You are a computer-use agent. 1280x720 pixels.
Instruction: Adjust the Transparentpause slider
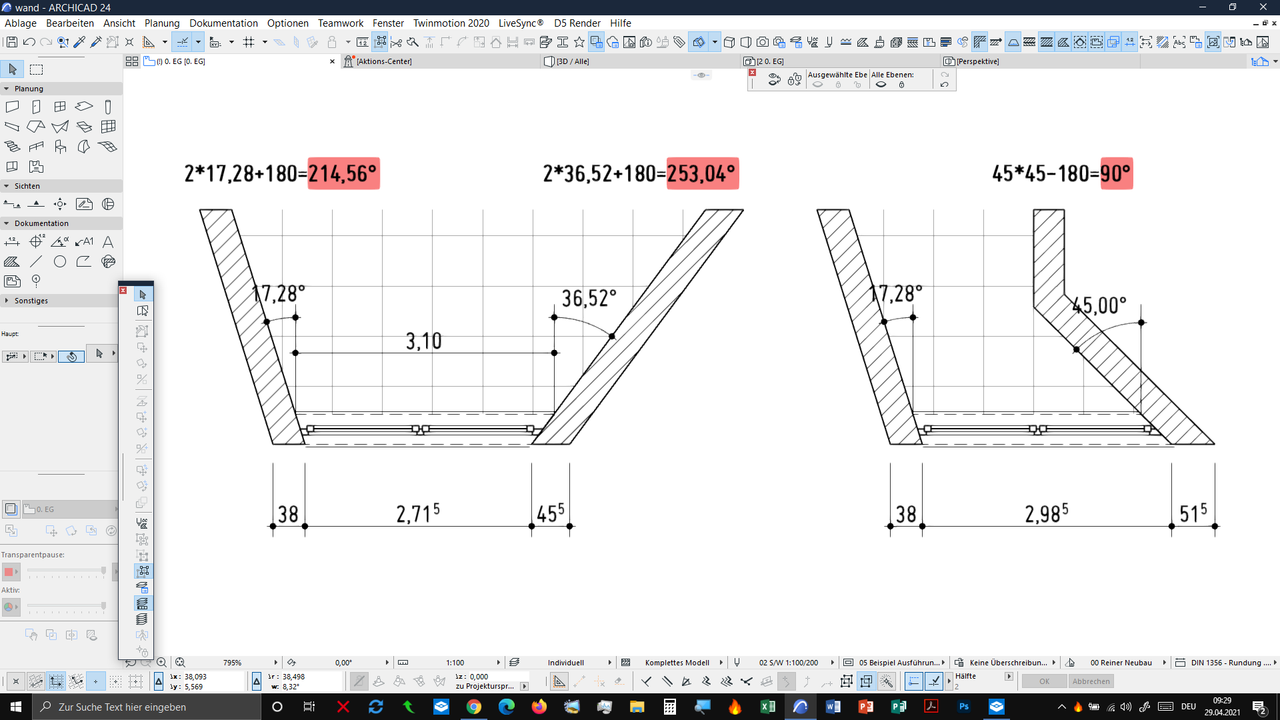(66, 571)
